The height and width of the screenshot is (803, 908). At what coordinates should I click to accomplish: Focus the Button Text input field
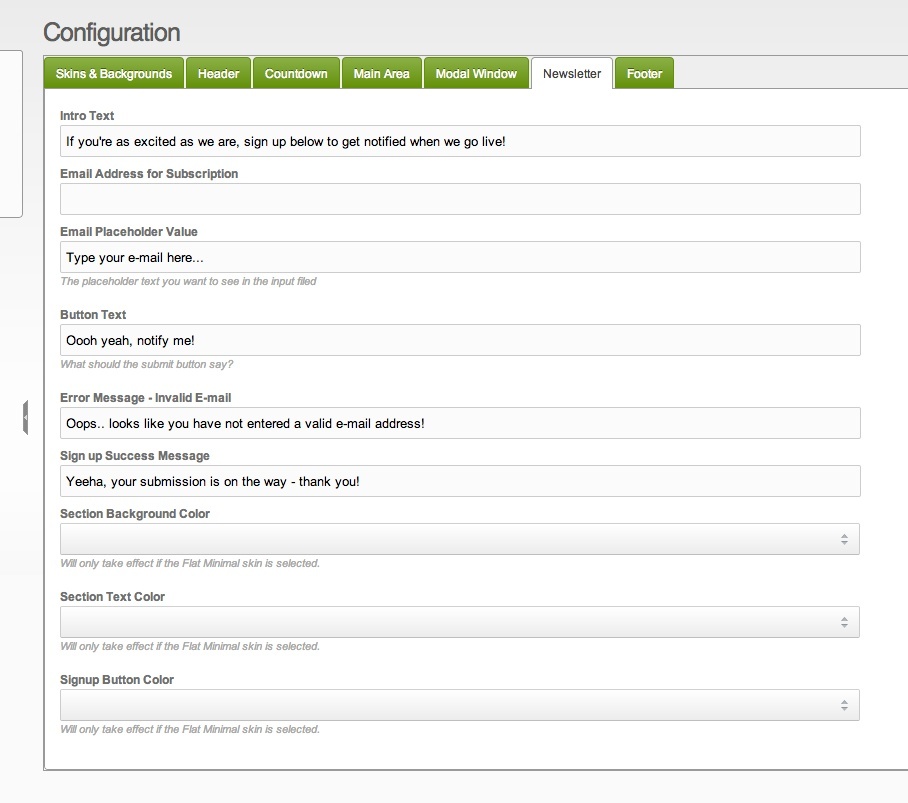(460, 340)
